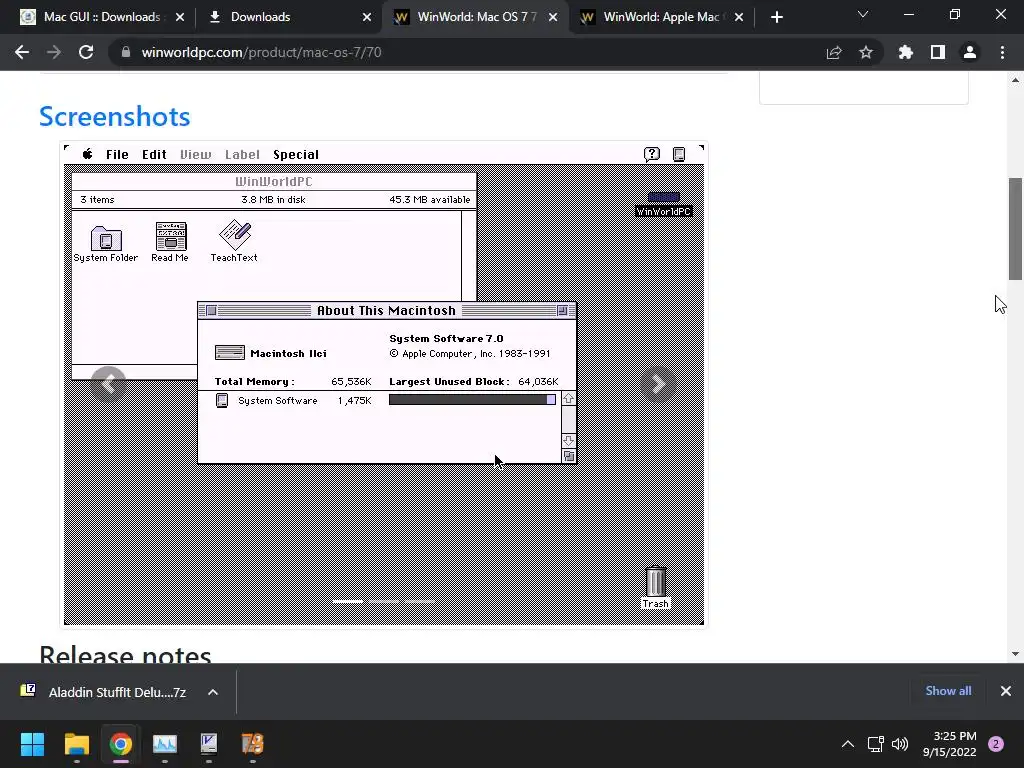
Task: Select the WinWorld Mac OS 7 tab
Action: pos(475,17)
